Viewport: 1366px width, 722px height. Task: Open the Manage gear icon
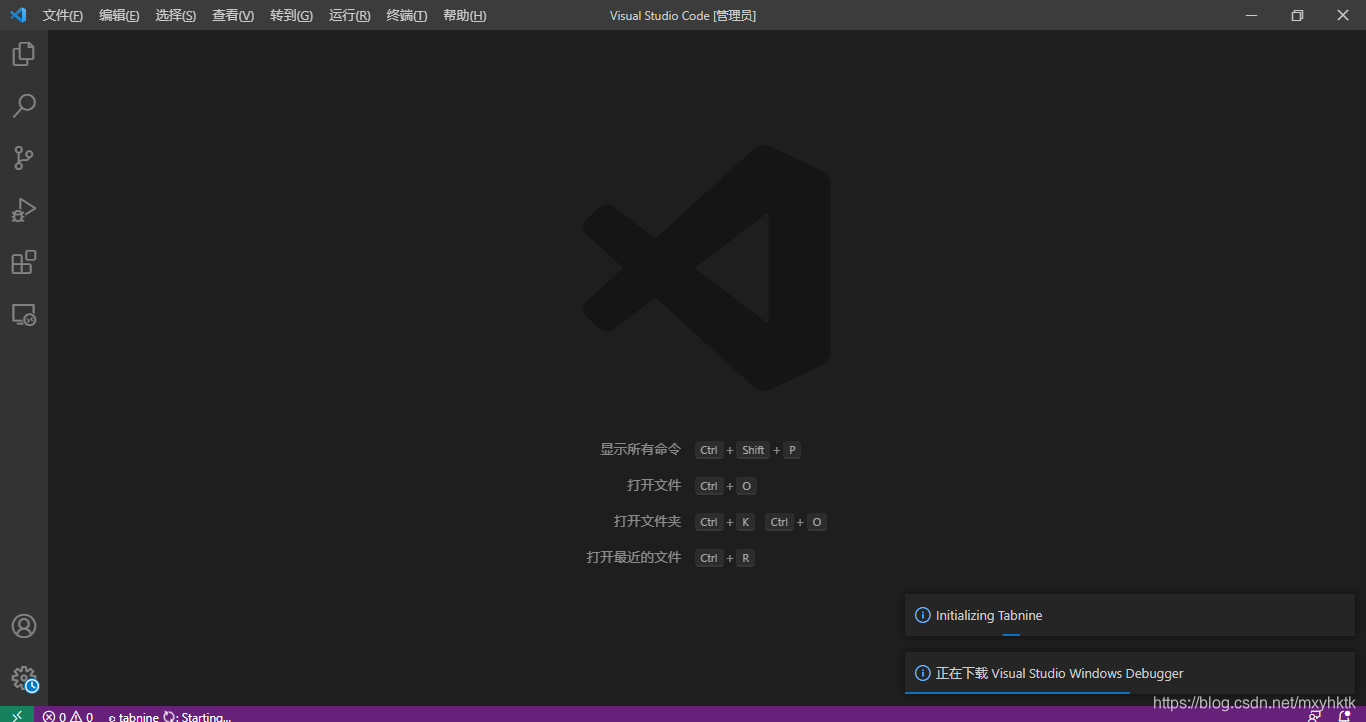(x=24, y=679)
